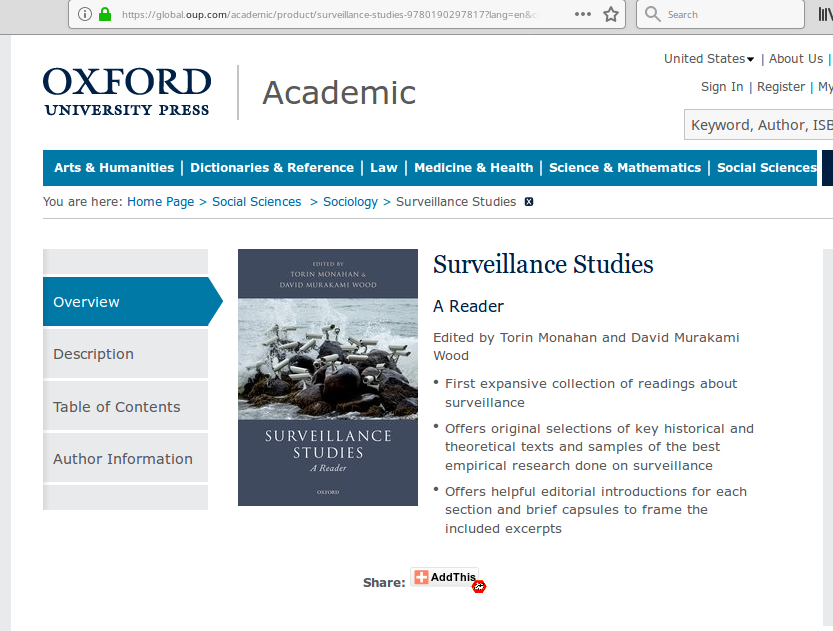Go to Home Page breadcrumb link

click(x=160, y=202)
